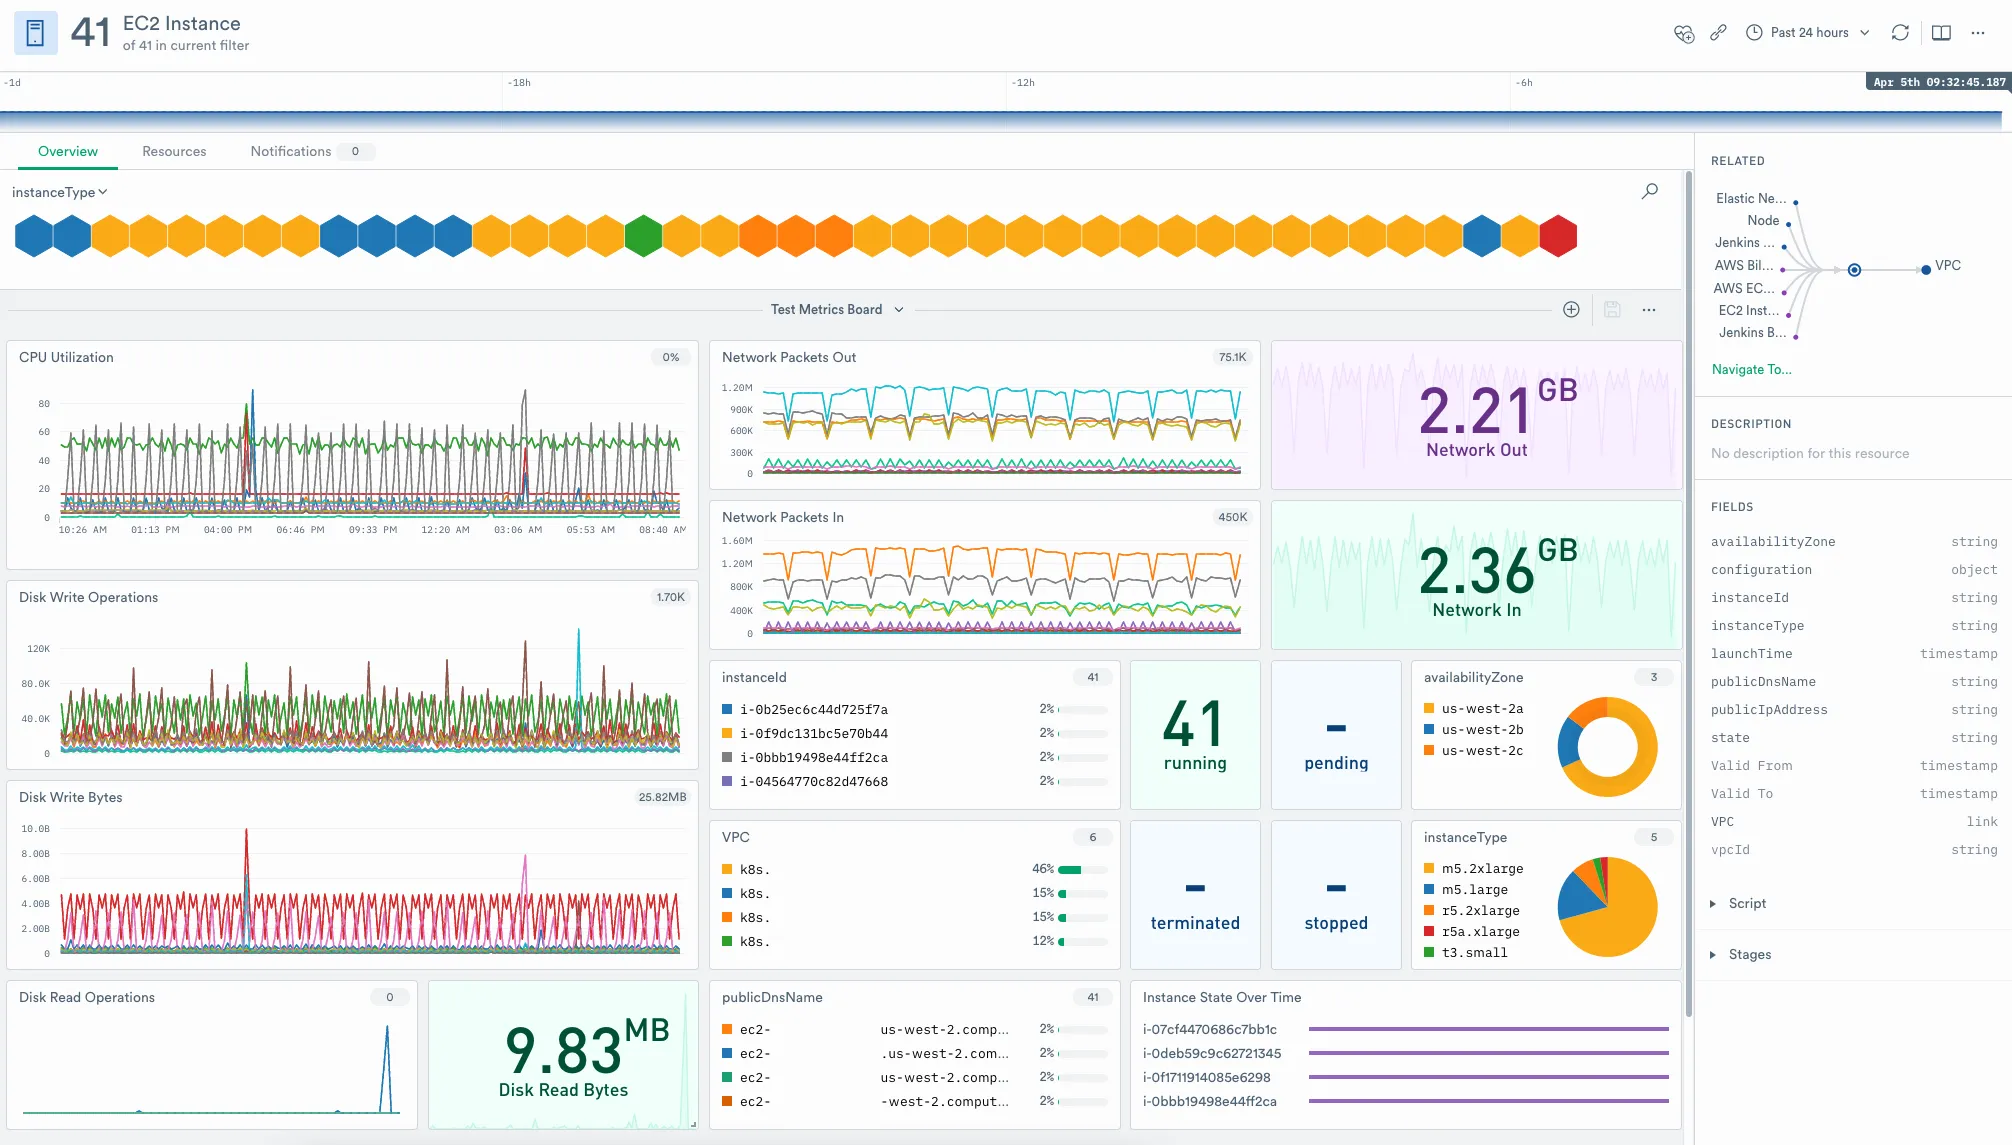Click the clock icon beside Past 24 hours
Image resolution: width=2012 pixels, height=1145 pixels.
(1754, 33)
